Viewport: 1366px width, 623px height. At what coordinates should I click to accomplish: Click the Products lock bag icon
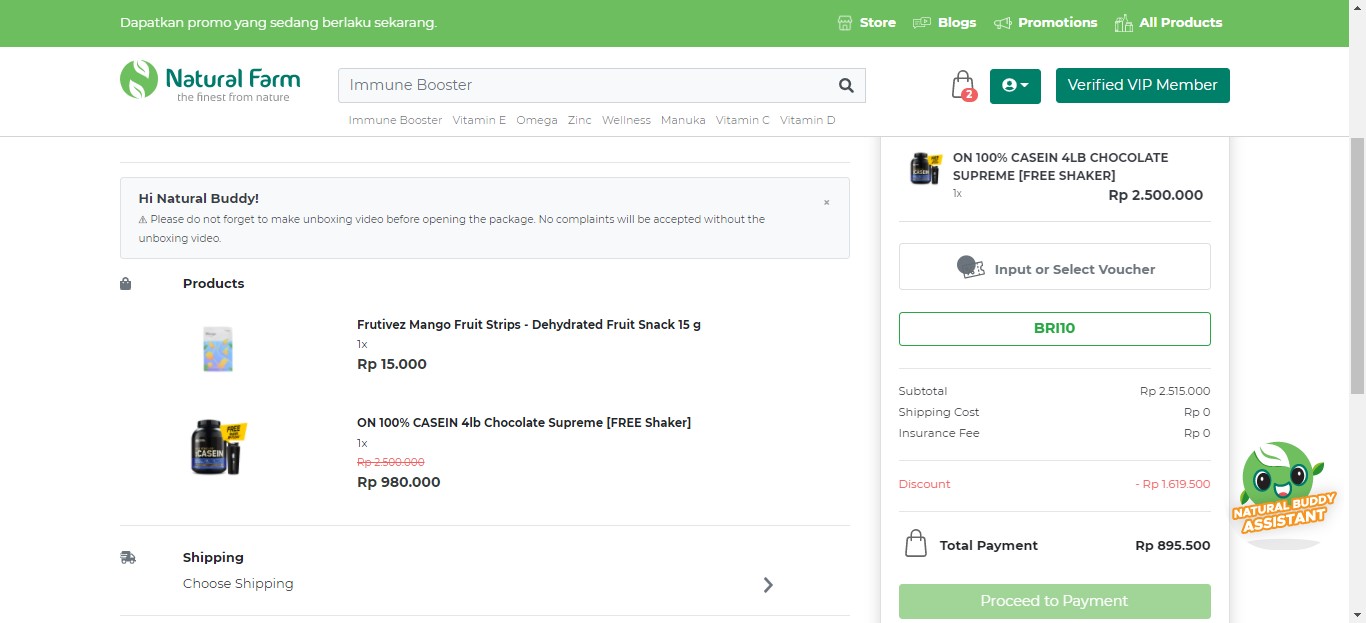pos(126,284)
